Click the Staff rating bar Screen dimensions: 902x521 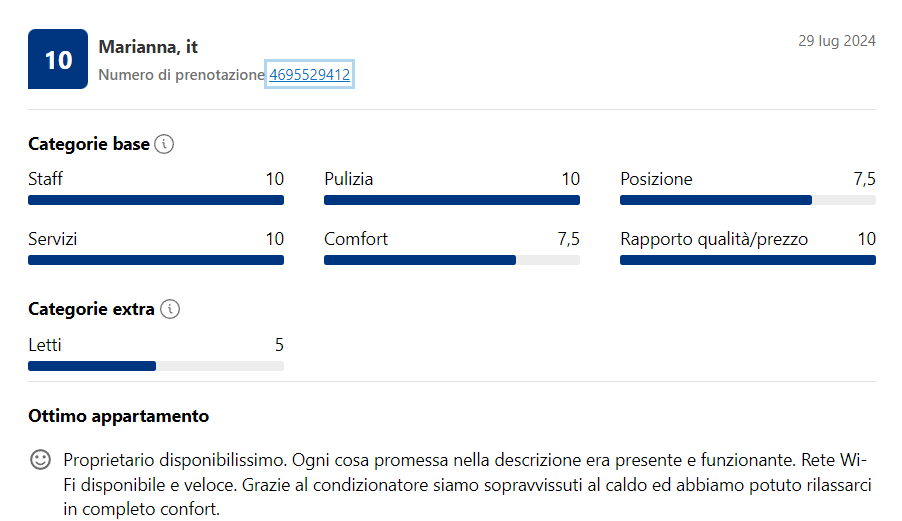coord(156,200)
